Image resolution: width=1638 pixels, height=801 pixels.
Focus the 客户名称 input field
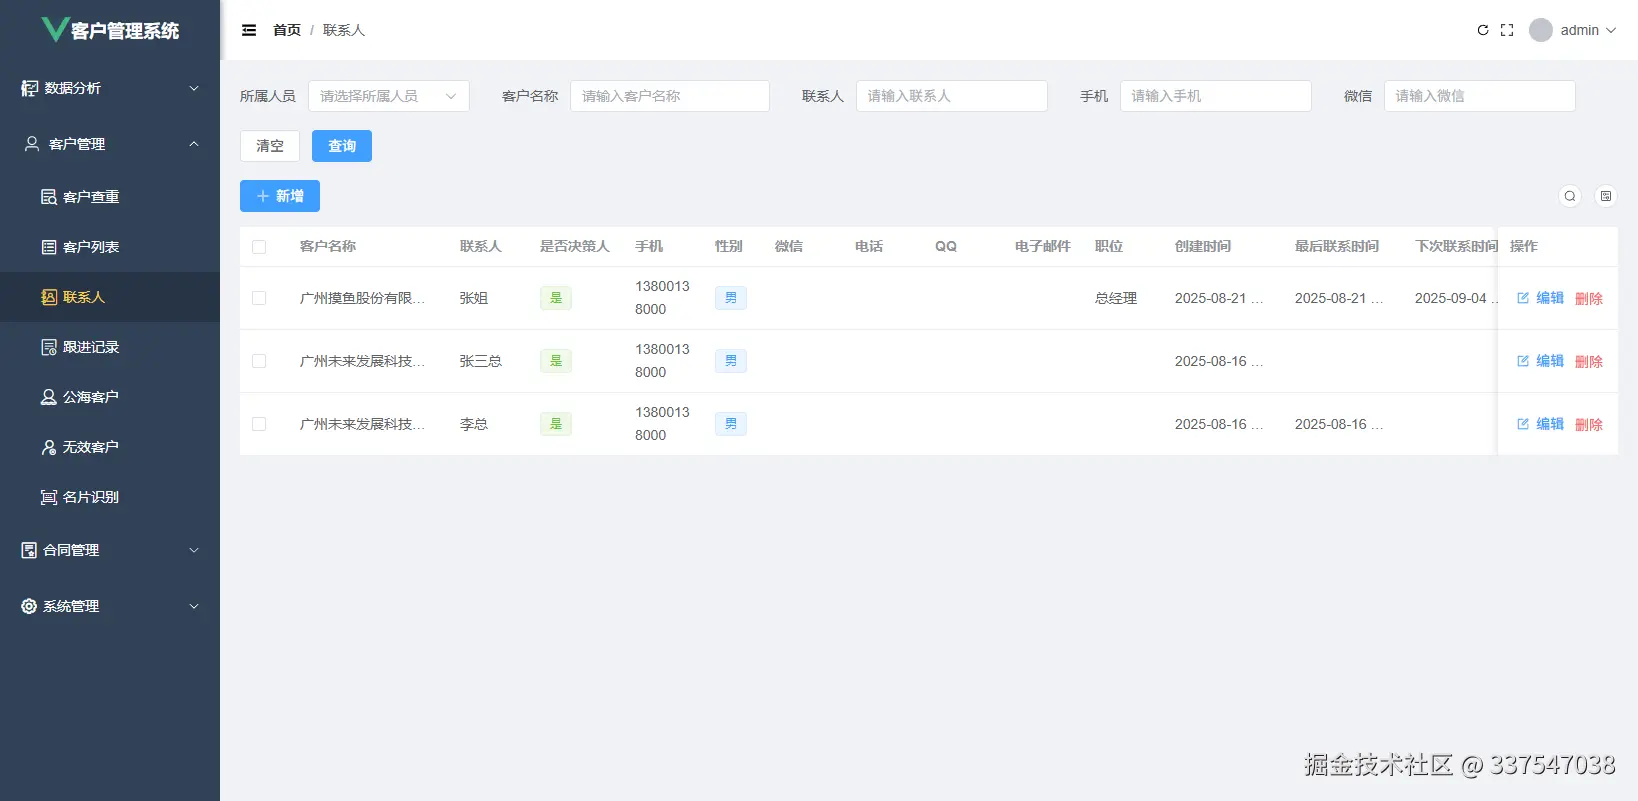click(670, 96)
